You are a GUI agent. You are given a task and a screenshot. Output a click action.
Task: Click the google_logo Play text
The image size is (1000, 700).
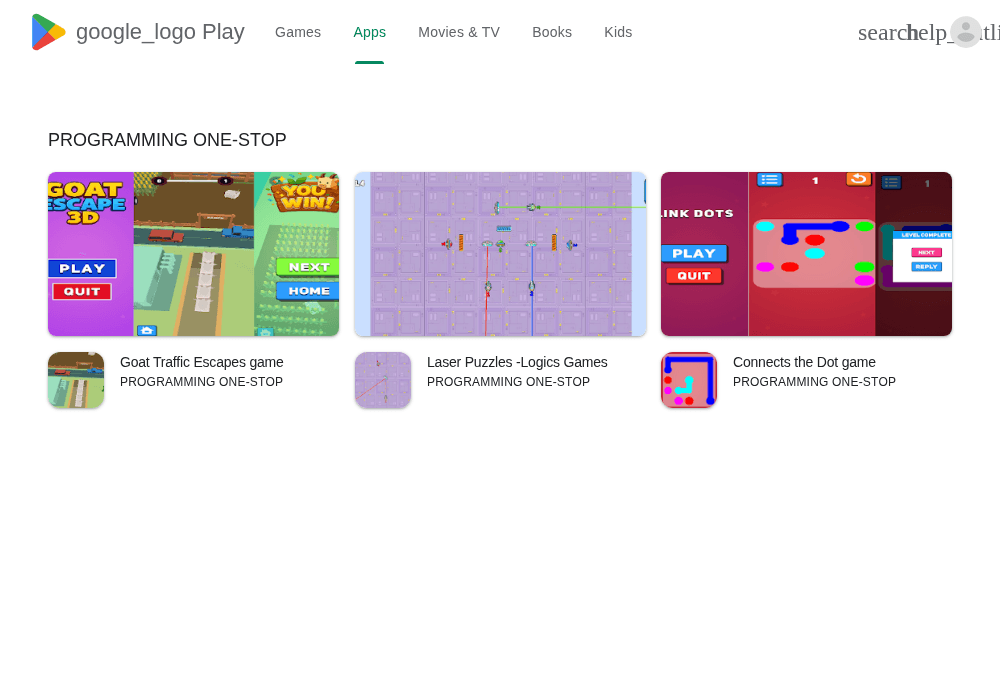coord(160,32)
